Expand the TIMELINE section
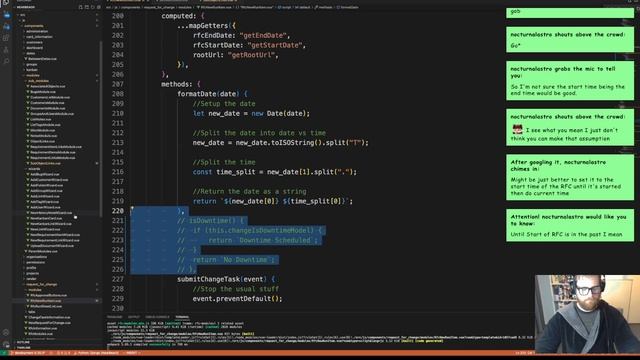The width and height of the screenshot is (640, 360). 23,347
